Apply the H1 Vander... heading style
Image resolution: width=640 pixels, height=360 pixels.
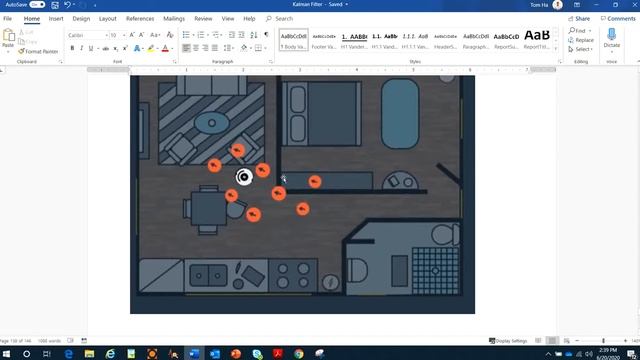(x=354, y=40)
